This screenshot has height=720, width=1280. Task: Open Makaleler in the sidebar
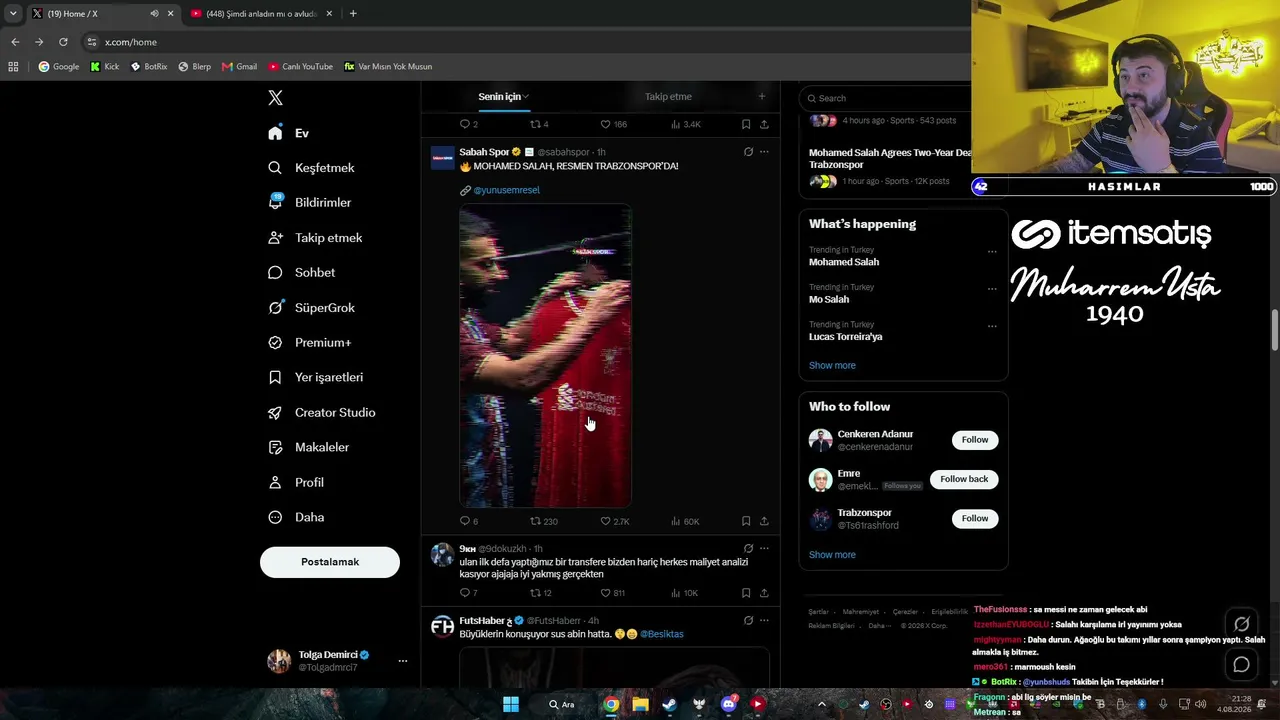pos(308,447)
